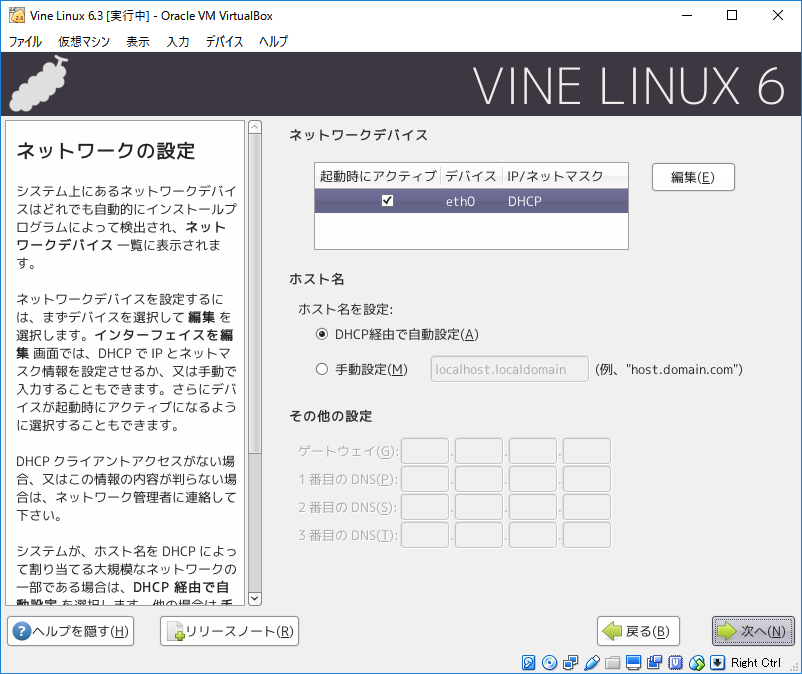
Task: Click the 編集 button
Action: [x=693, y=177]
